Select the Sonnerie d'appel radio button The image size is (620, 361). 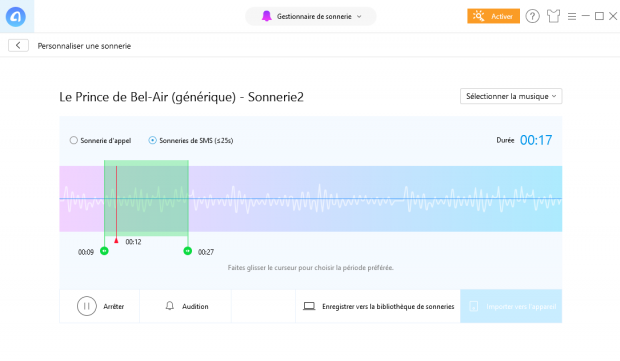click(x=74, y=140)
